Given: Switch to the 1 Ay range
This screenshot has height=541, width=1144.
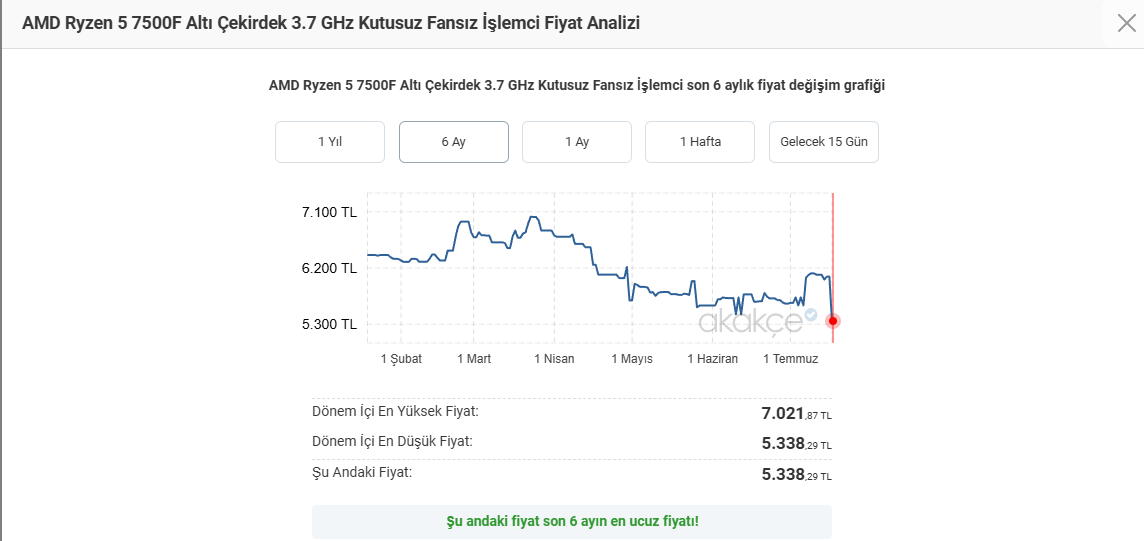Looking at the screenshot, I should point(577,142).
